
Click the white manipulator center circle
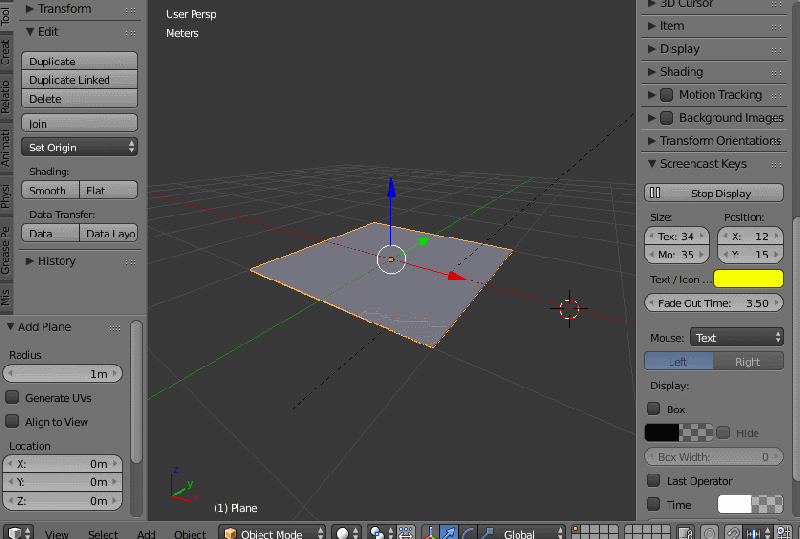coord(391,259)
